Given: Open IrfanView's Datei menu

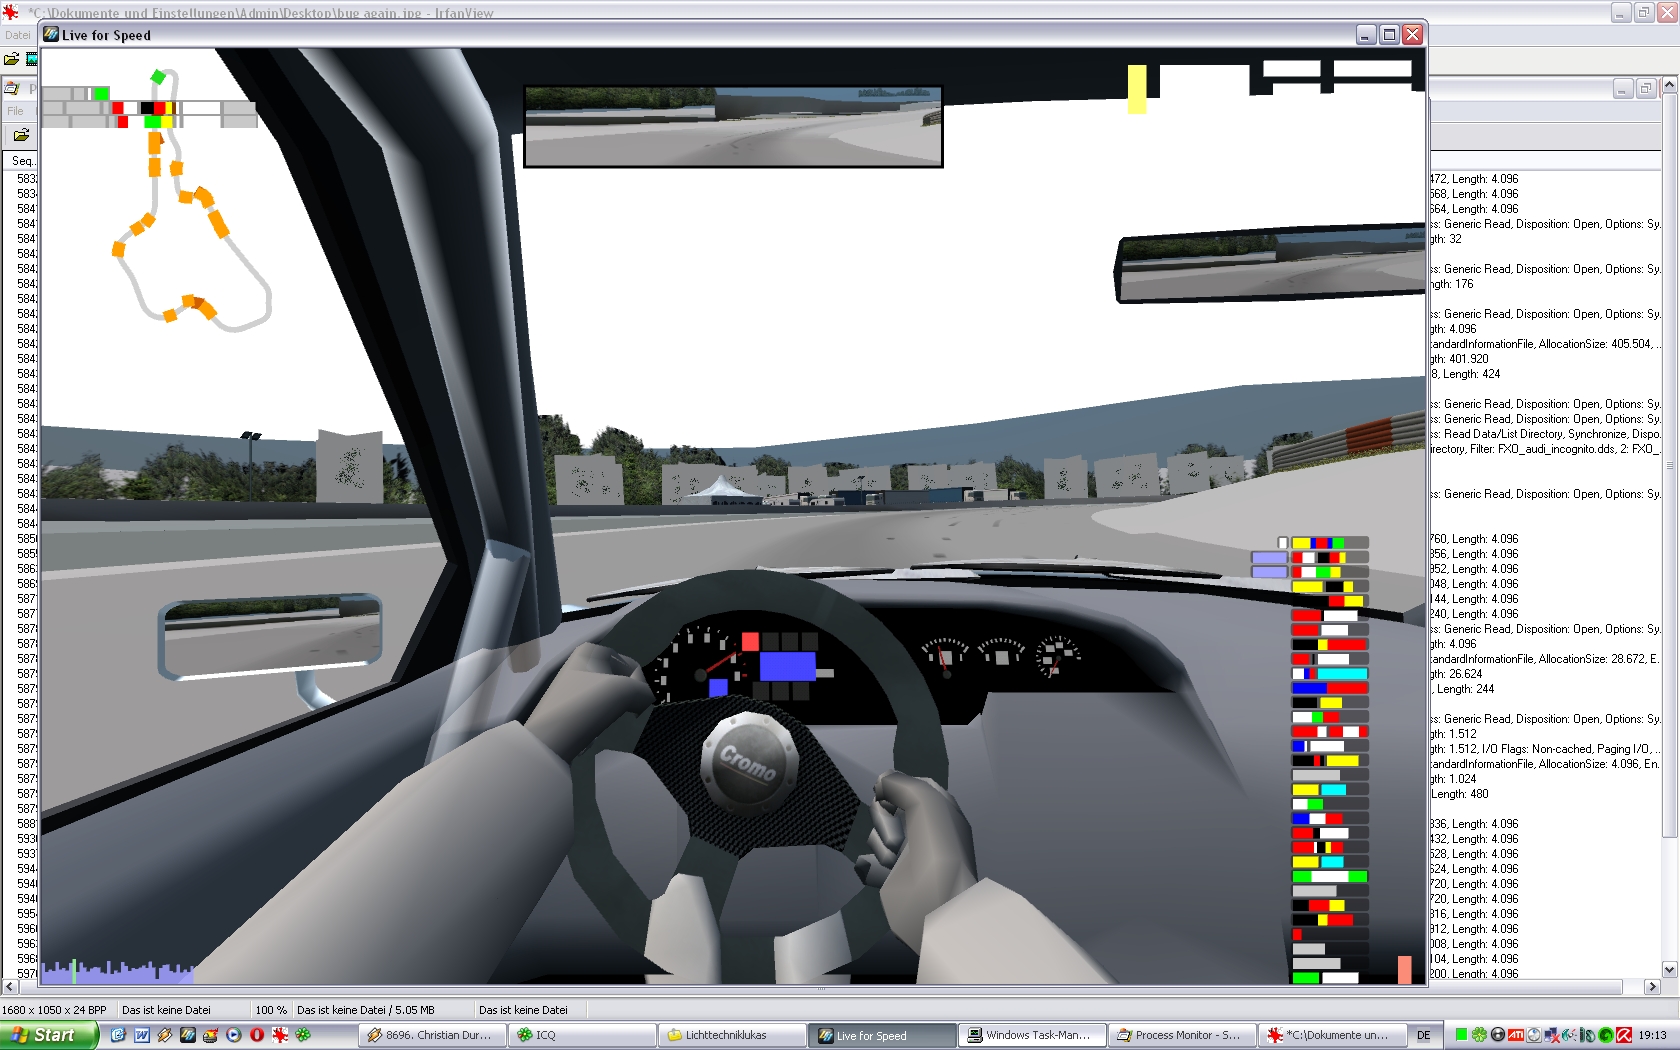Looking at the screenshot, I should coord(18,35).
